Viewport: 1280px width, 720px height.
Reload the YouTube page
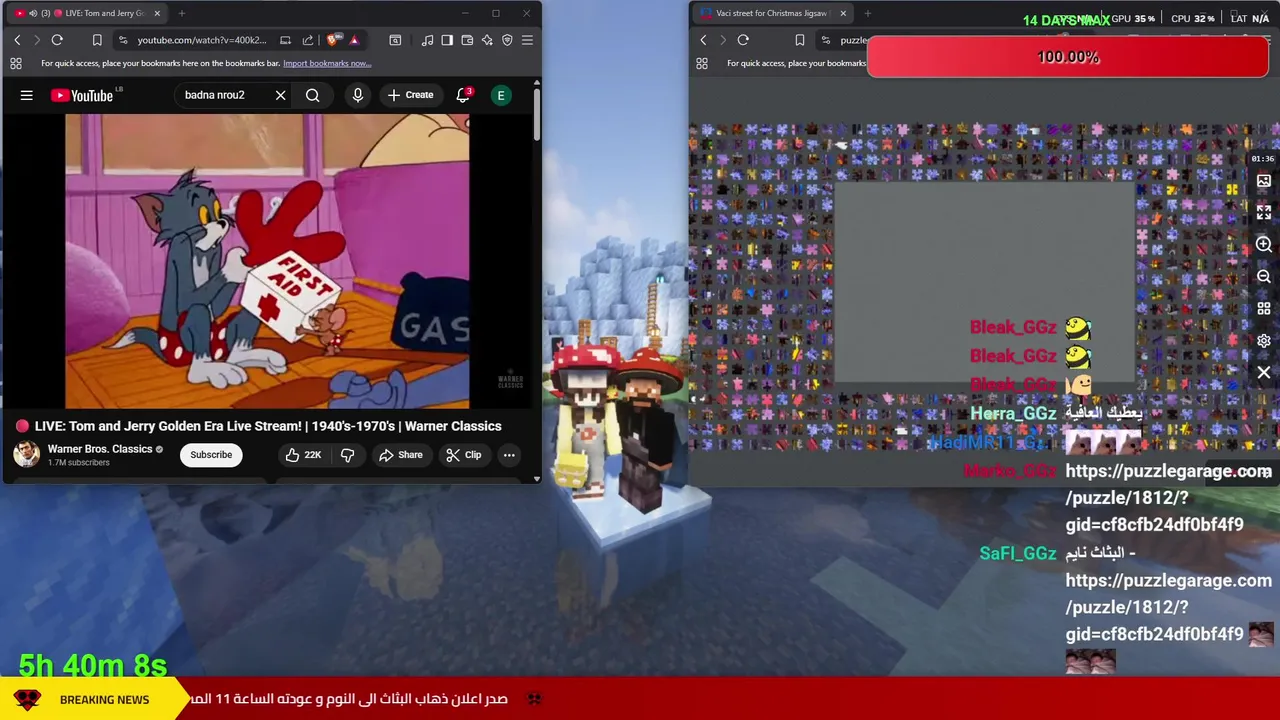57,40
